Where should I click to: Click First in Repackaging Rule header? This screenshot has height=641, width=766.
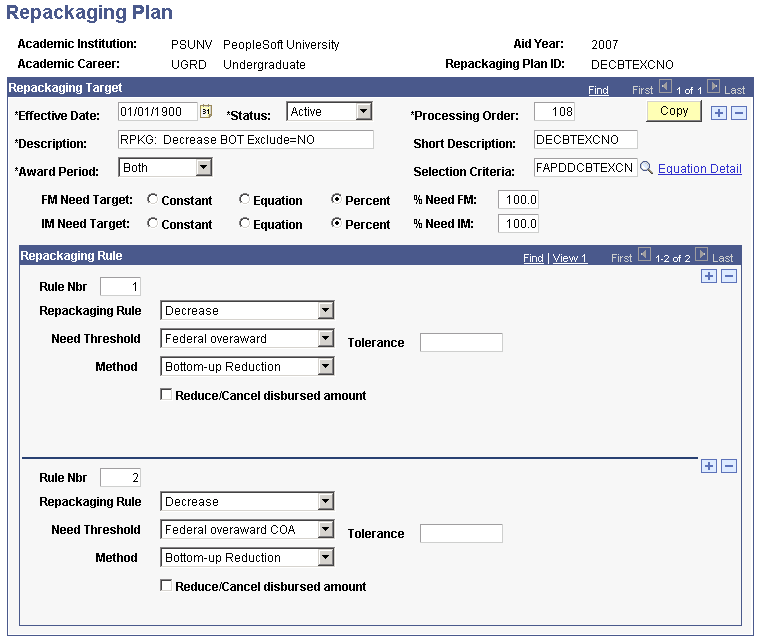point(621,258)
